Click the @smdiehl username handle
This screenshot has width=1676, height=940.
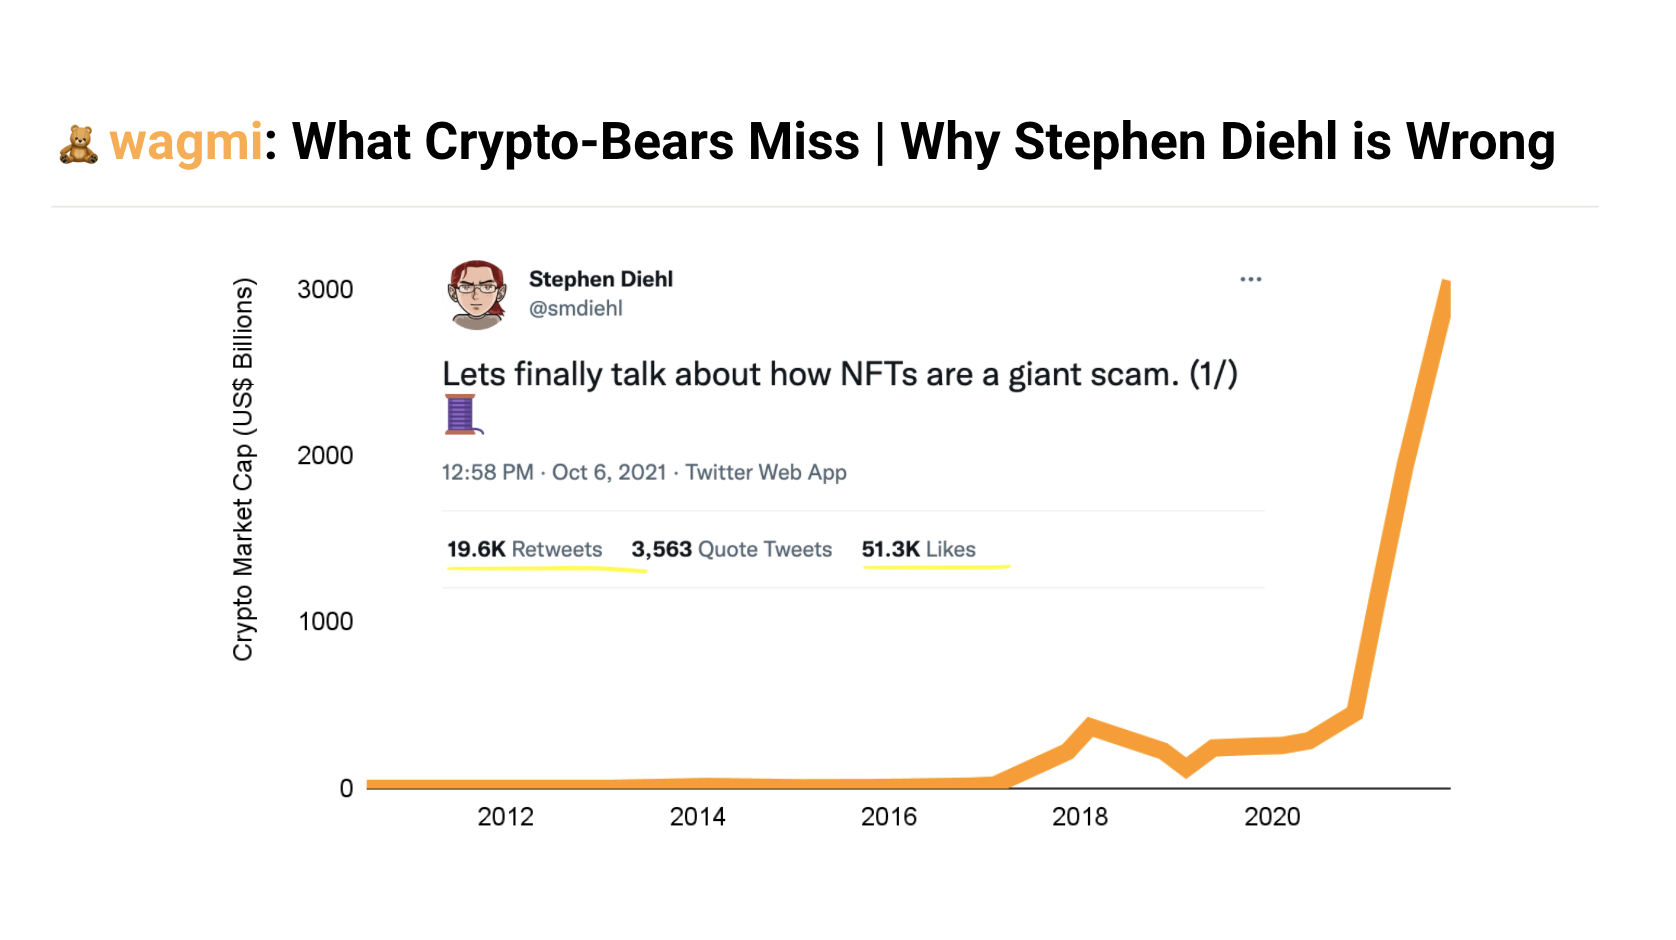[x=576, y=308]
